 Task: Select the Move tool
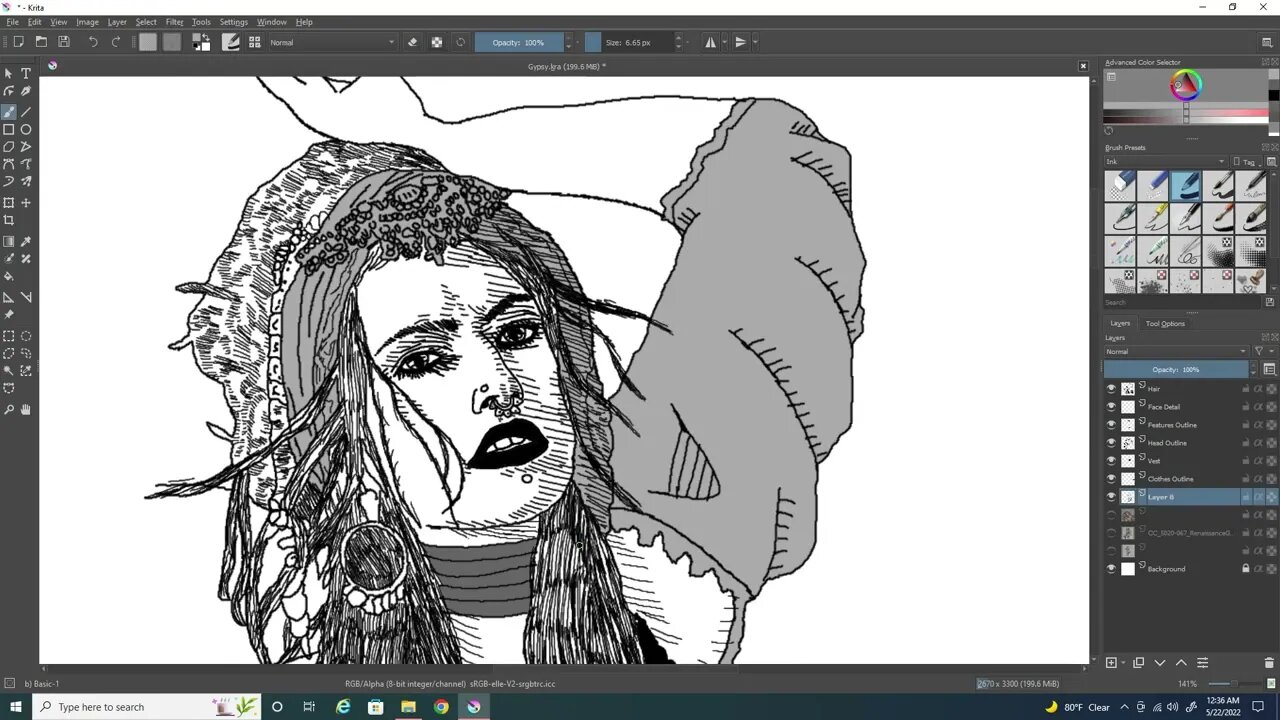pyautogui.click(x=26, y=203)
